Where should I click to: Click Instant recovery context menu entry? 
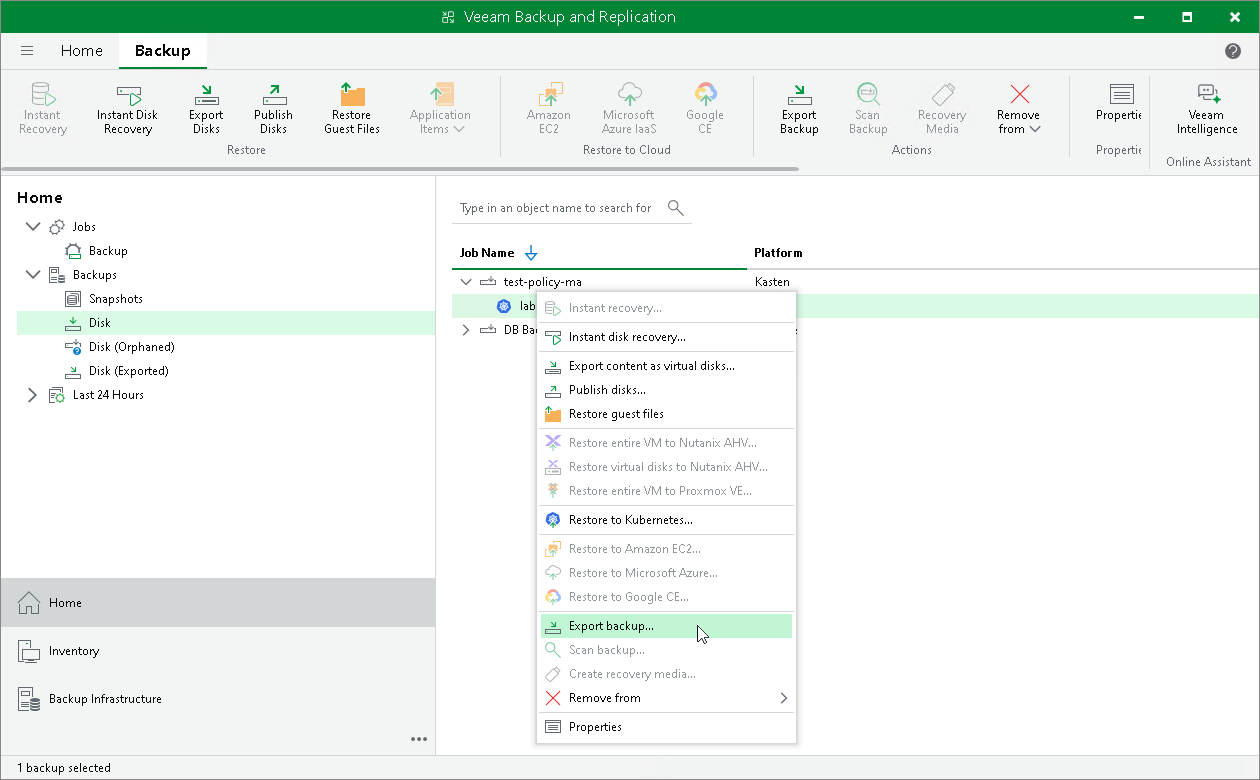[x=666, y=308]
